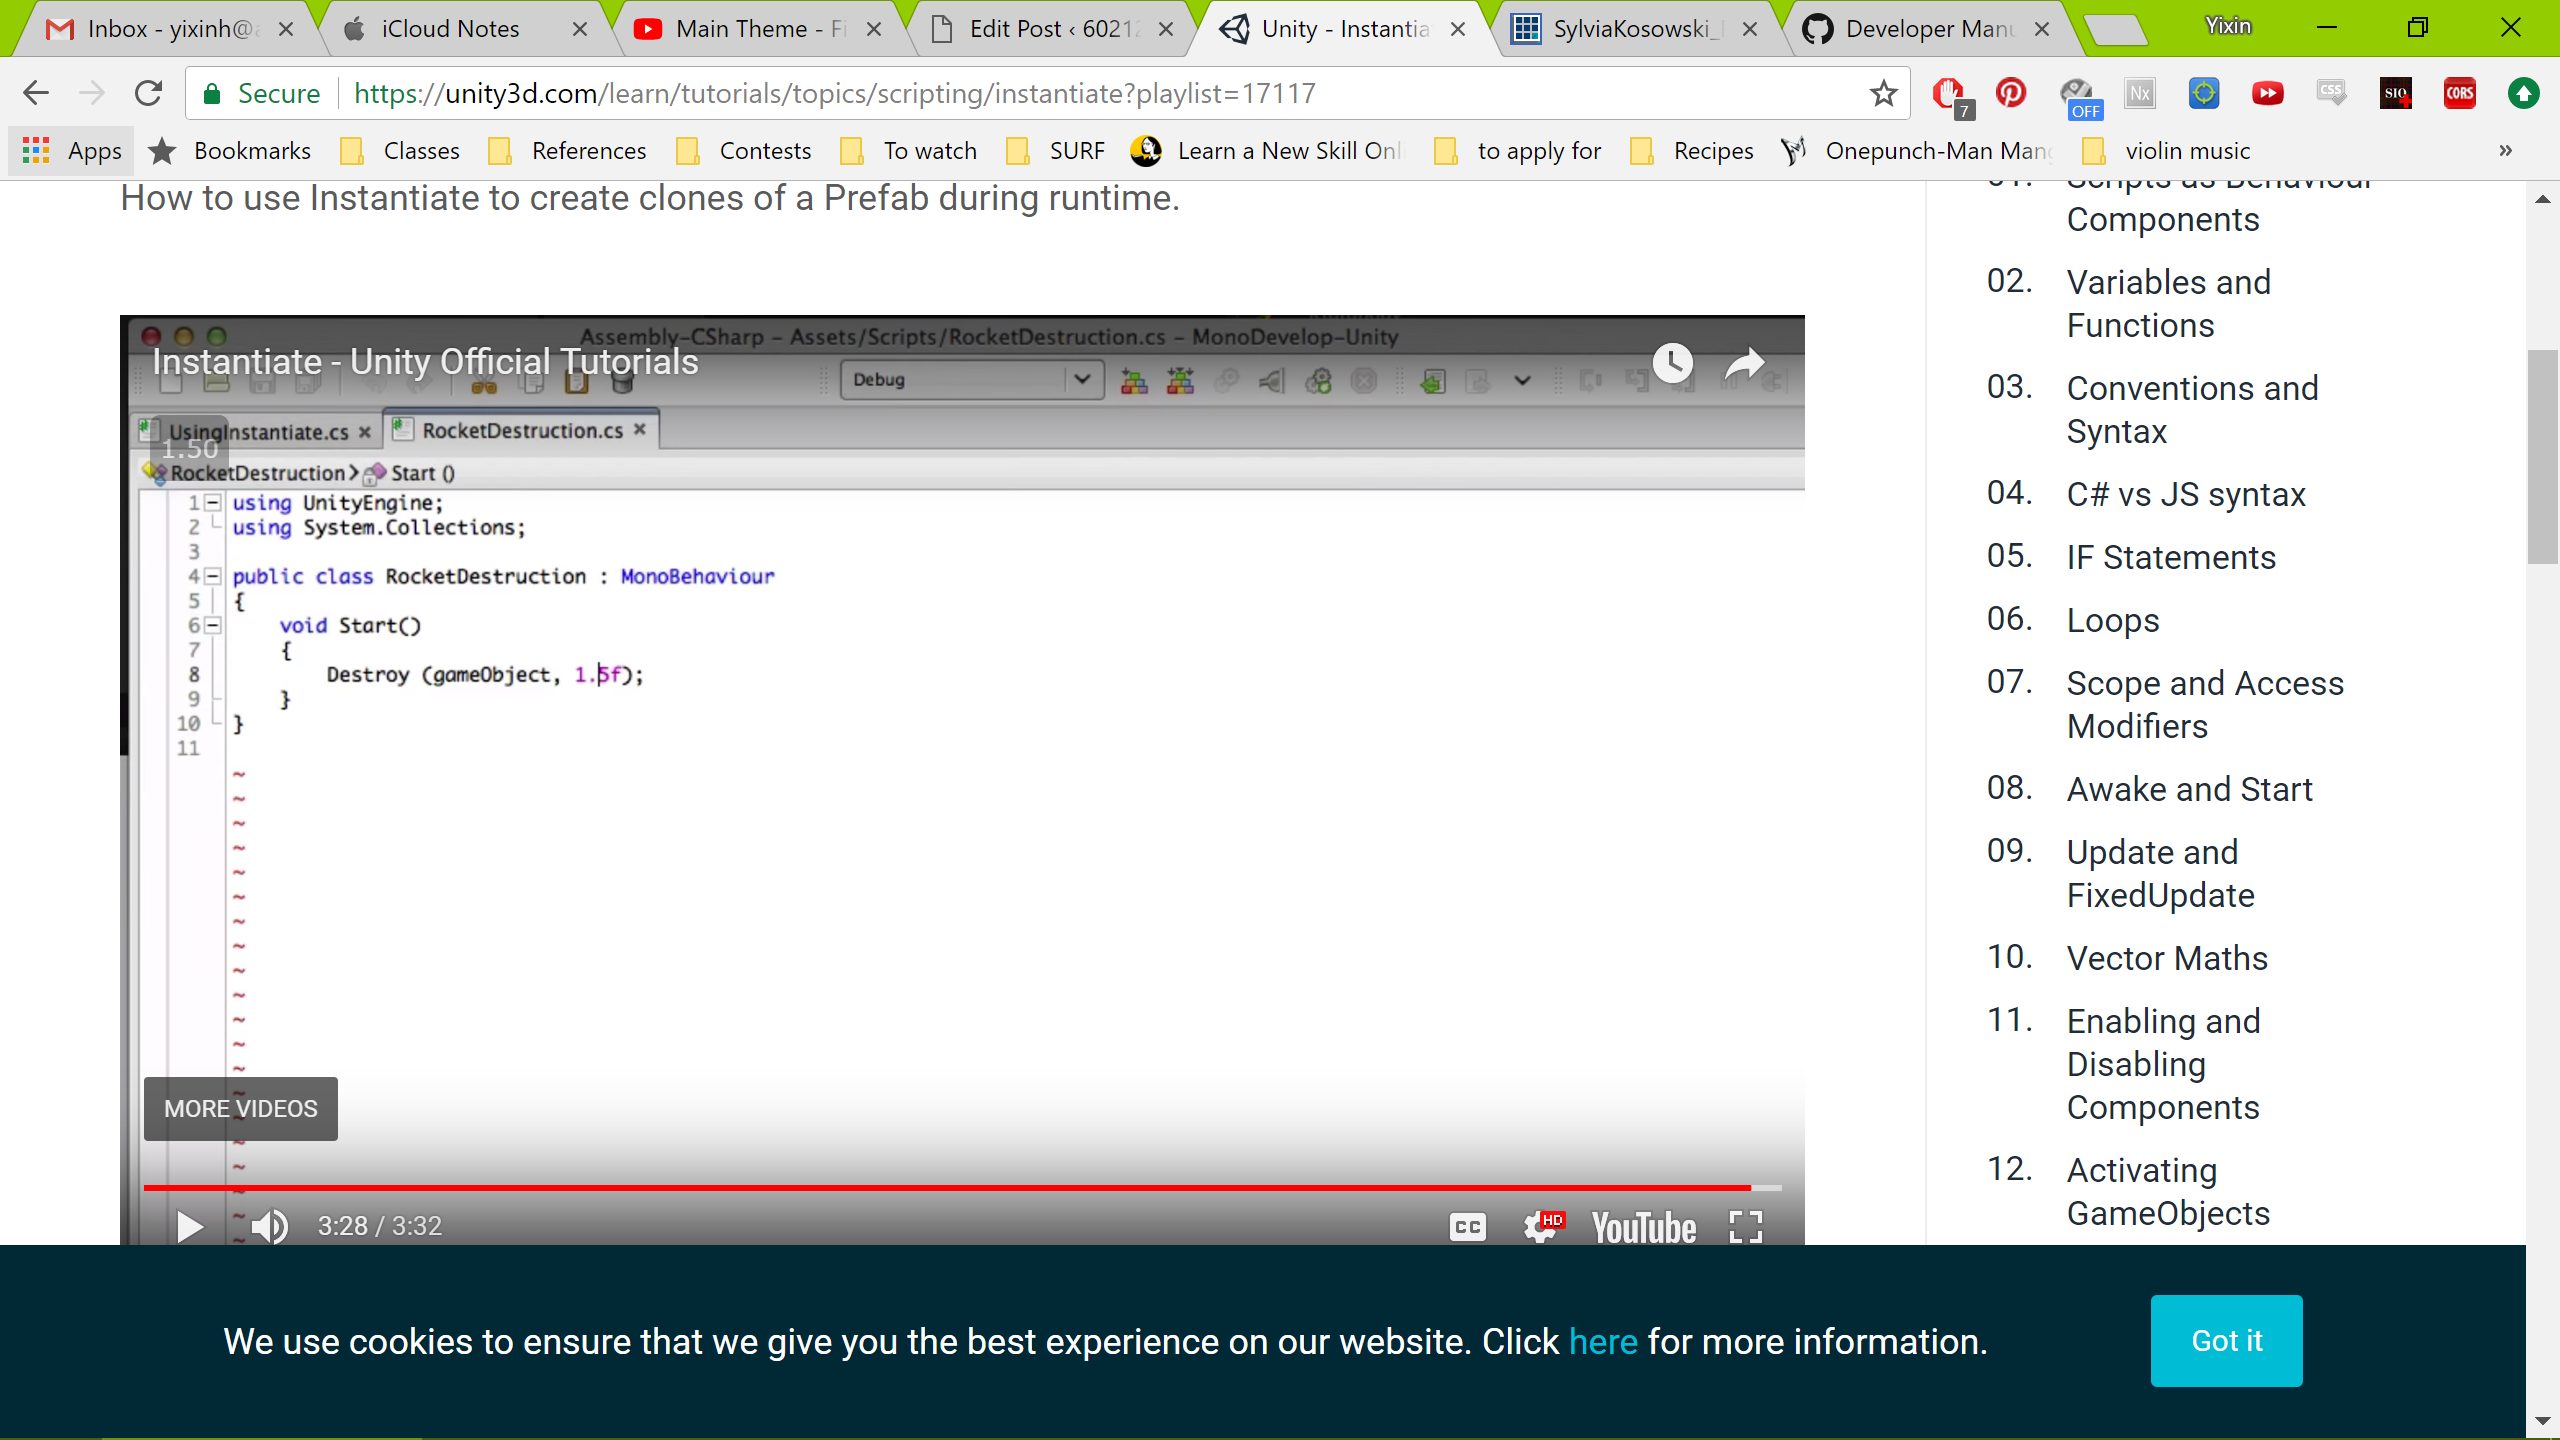Image resolution: width=2560 pixels, height=1440 pixels.
Task: Open the violin music bookmark folder
Action: coord(2166,151)
